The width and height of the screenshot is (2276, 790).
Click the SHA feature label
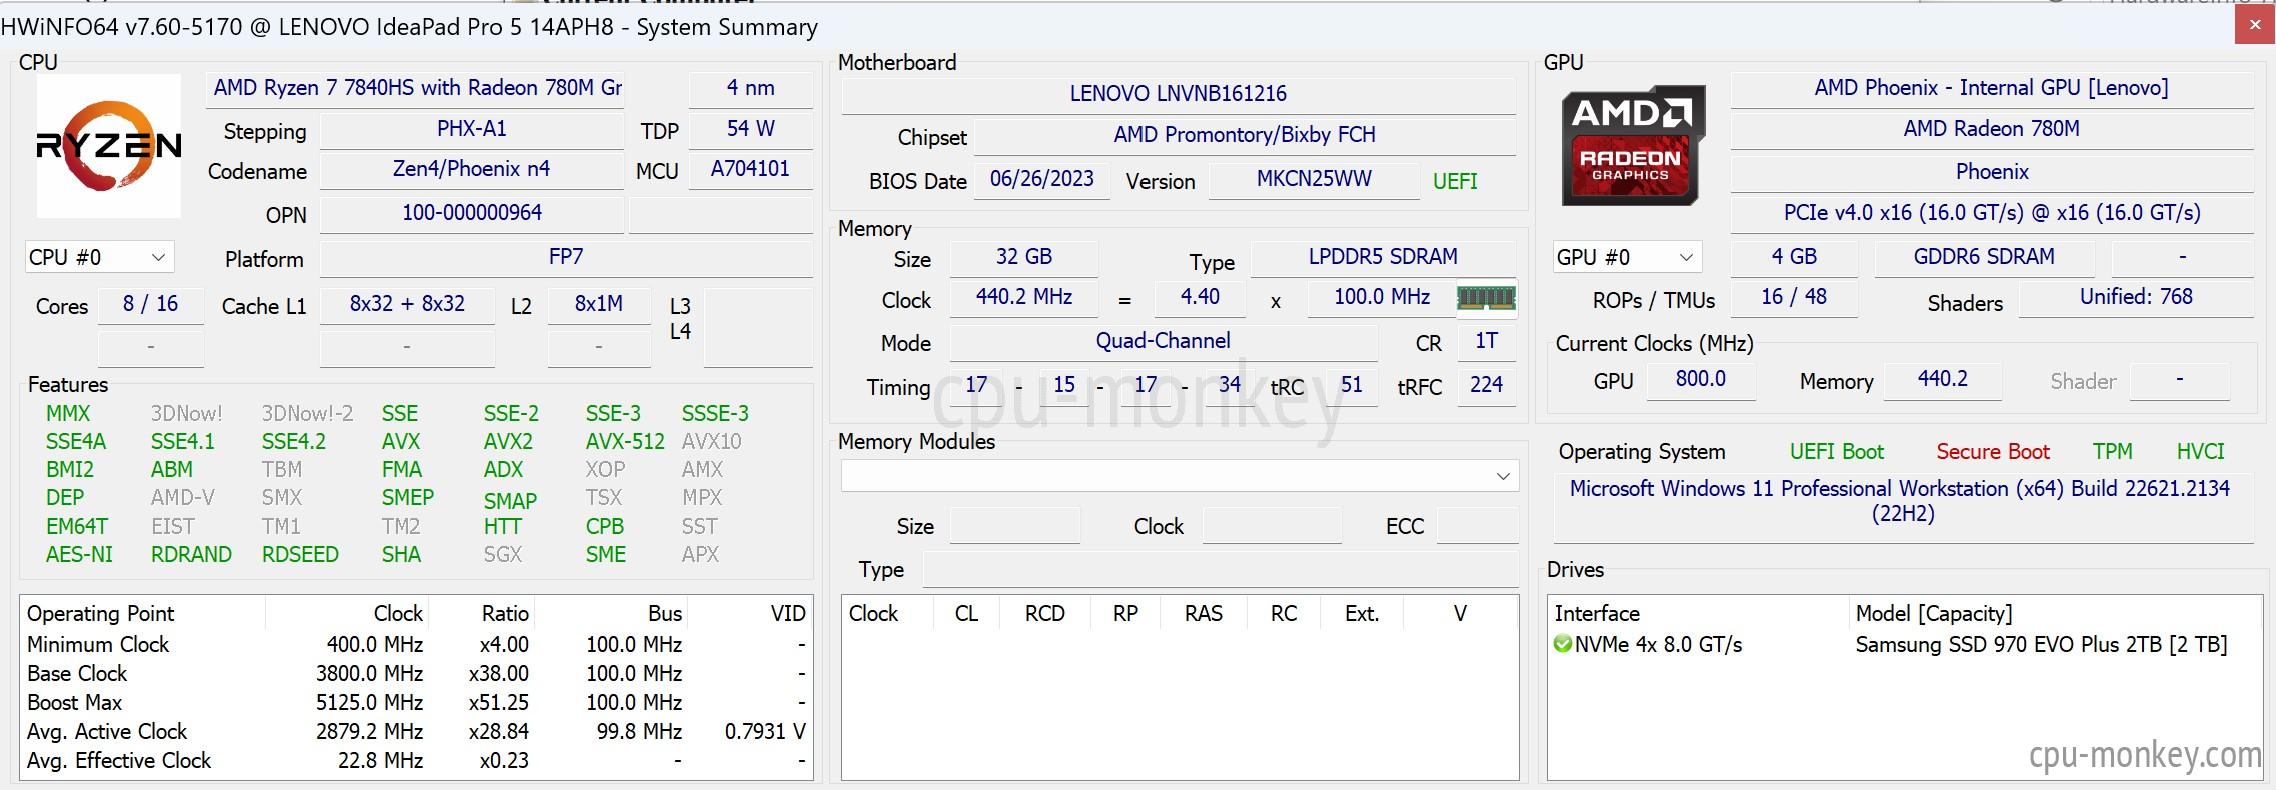[x=401, y=554]
